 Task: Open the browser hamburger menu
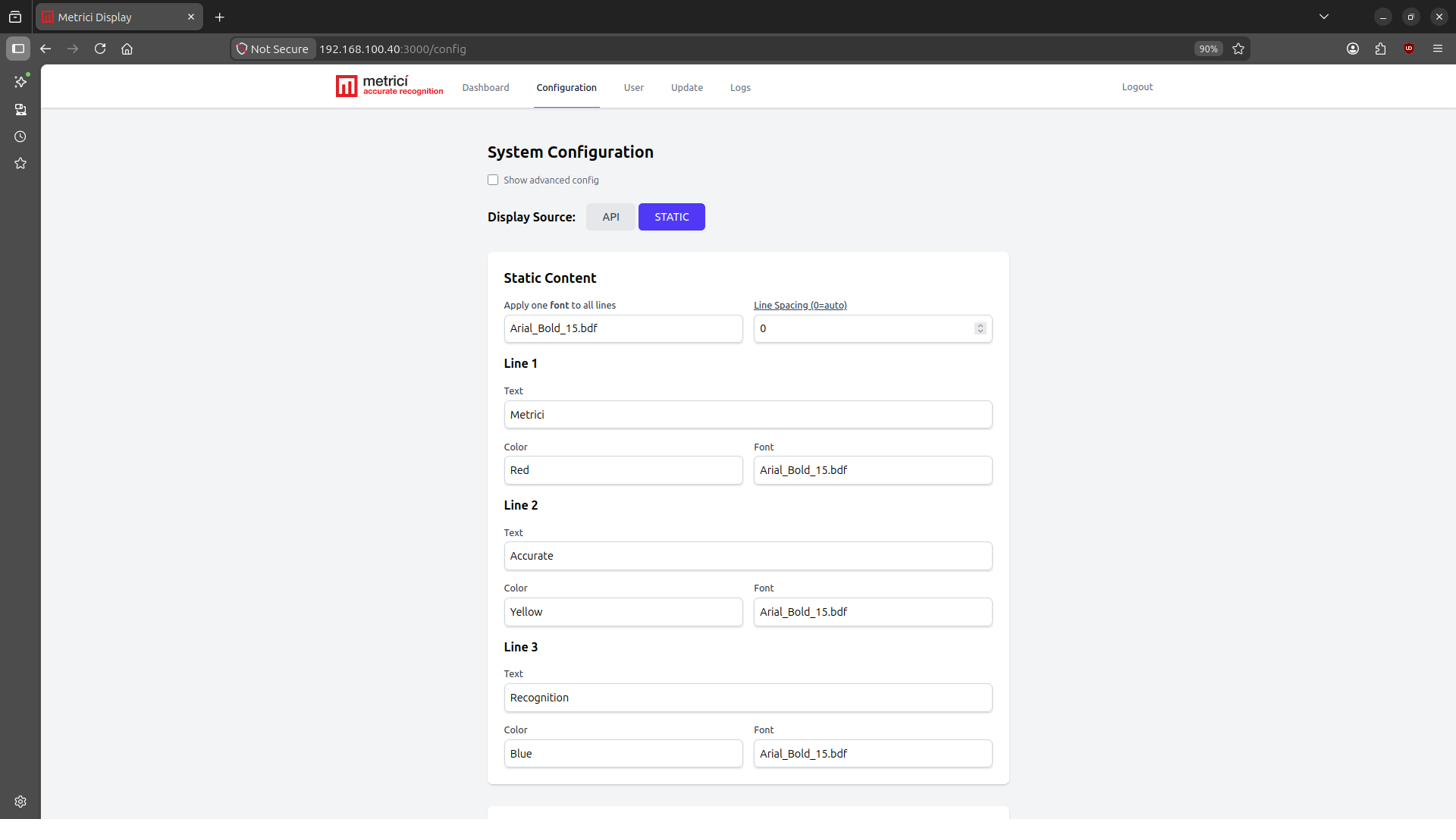[1438, 49]
